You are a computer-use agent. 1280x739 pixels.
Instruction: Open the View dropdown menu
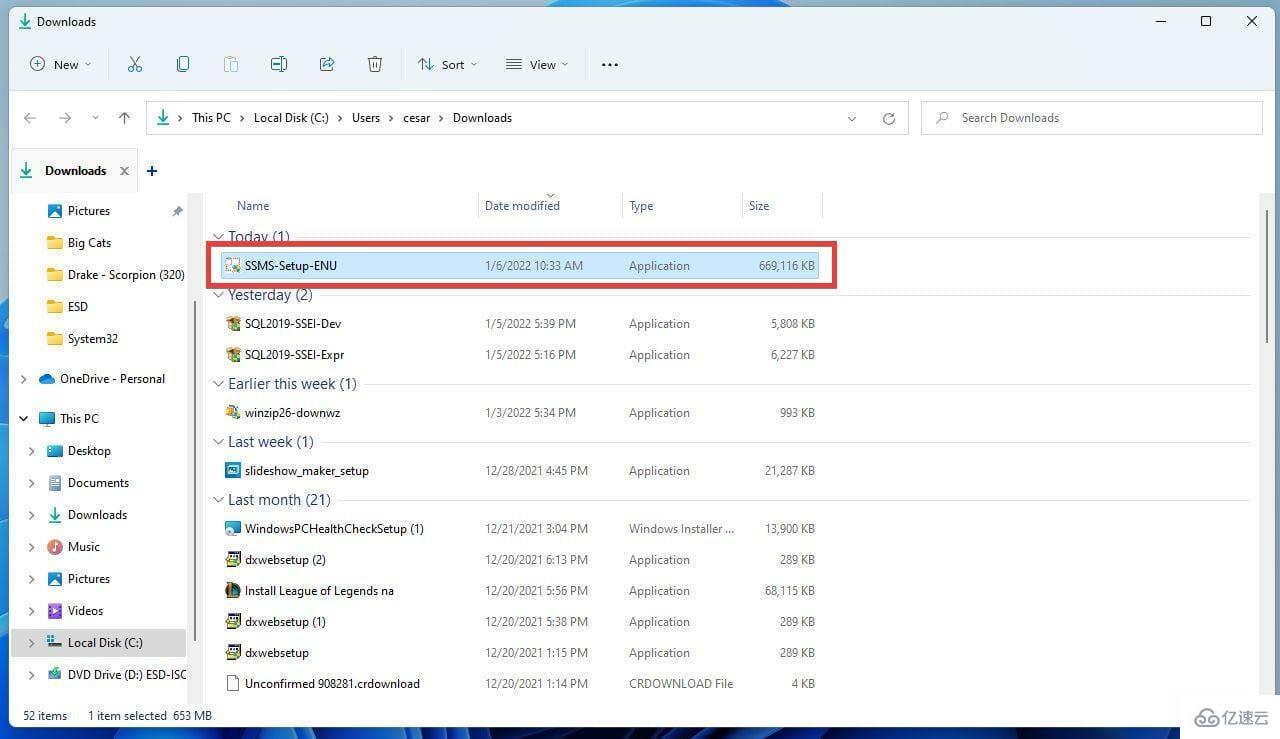pos(537,64)
